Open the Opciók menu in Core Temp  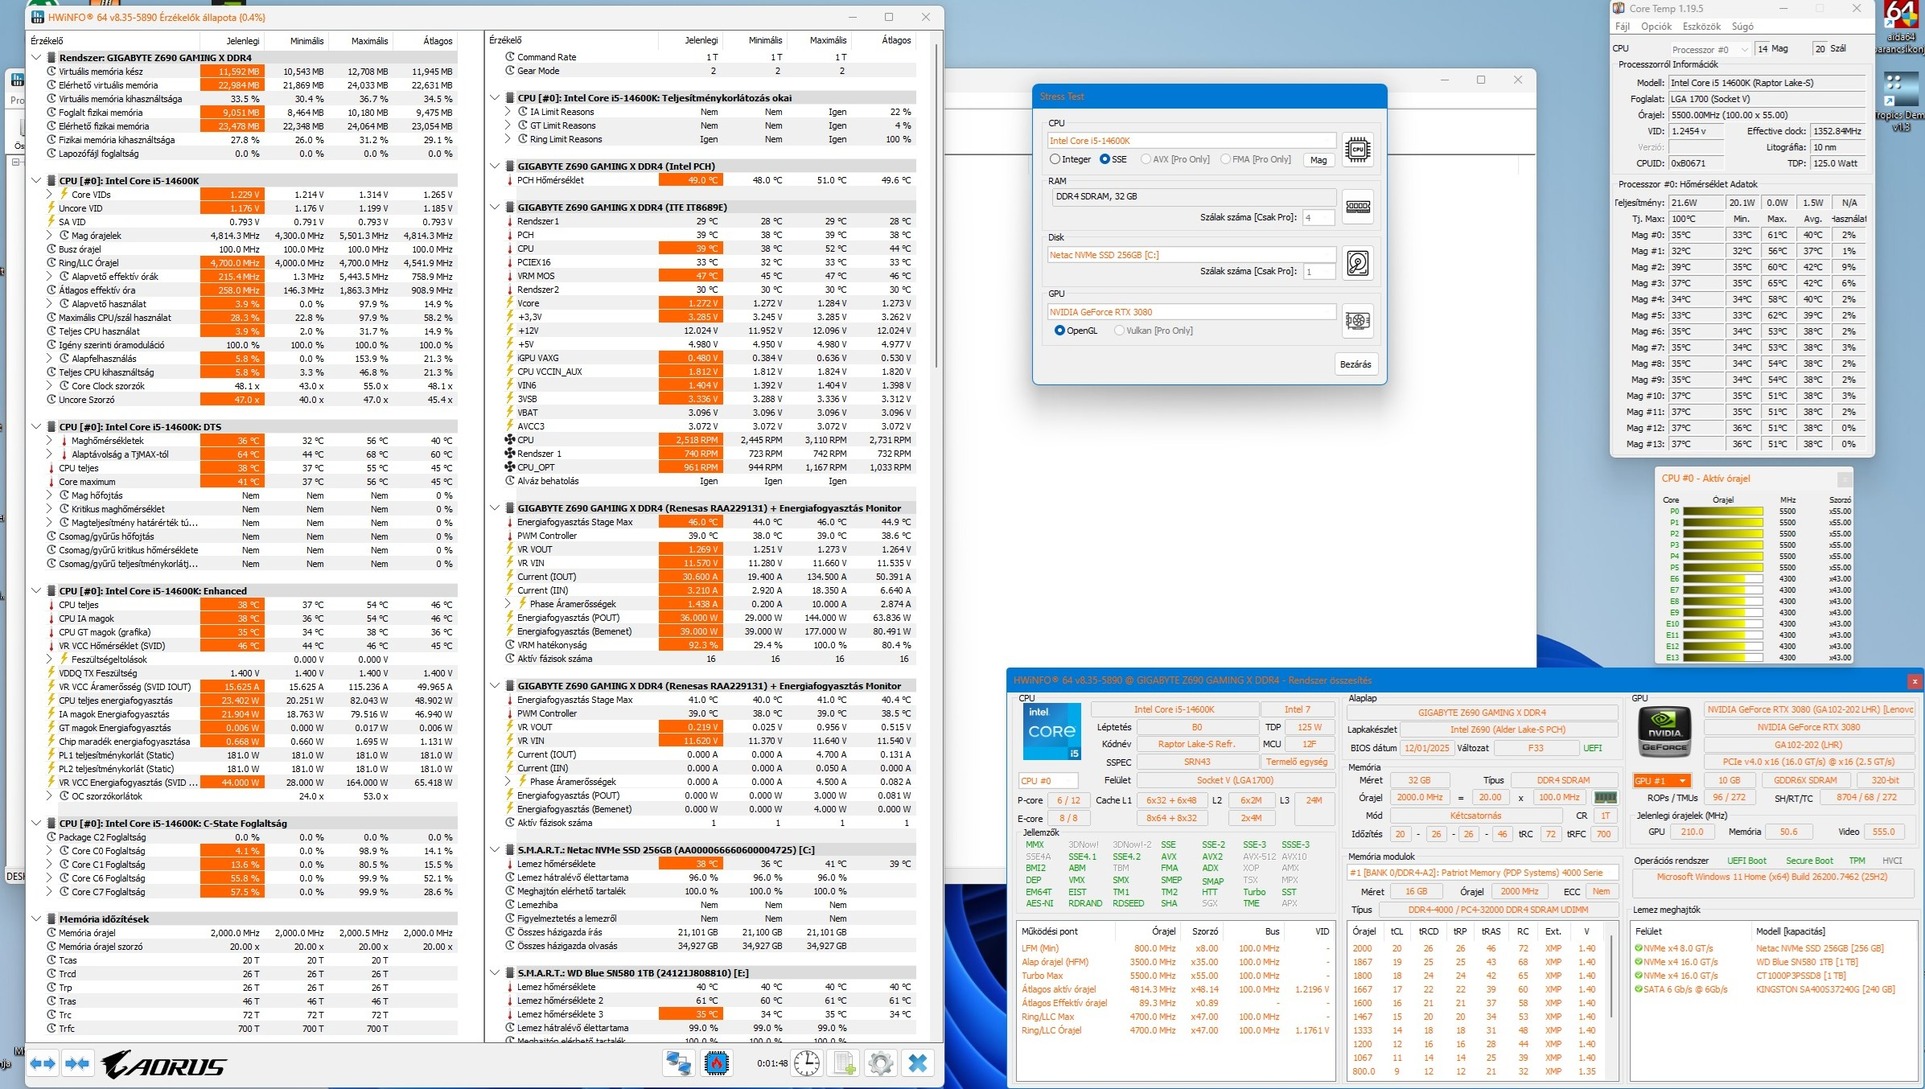coord(1655,27)
